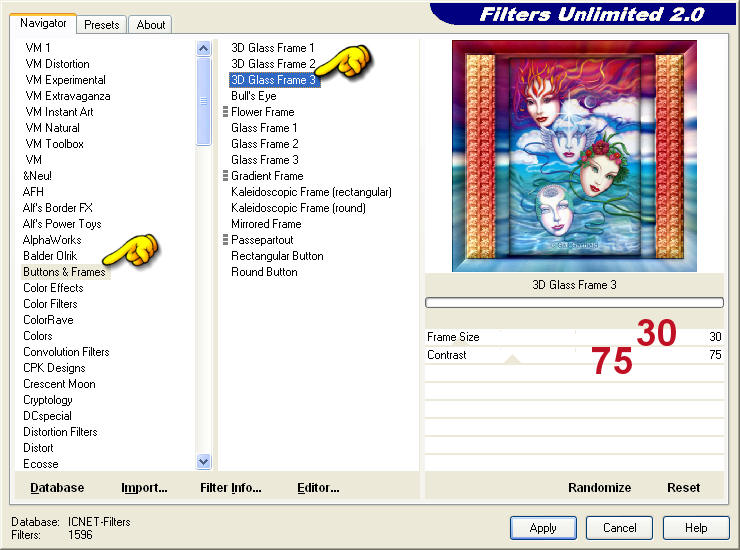Select the DCspecial category
This screenshot has height=550, width=740.
tap(47, 416)
